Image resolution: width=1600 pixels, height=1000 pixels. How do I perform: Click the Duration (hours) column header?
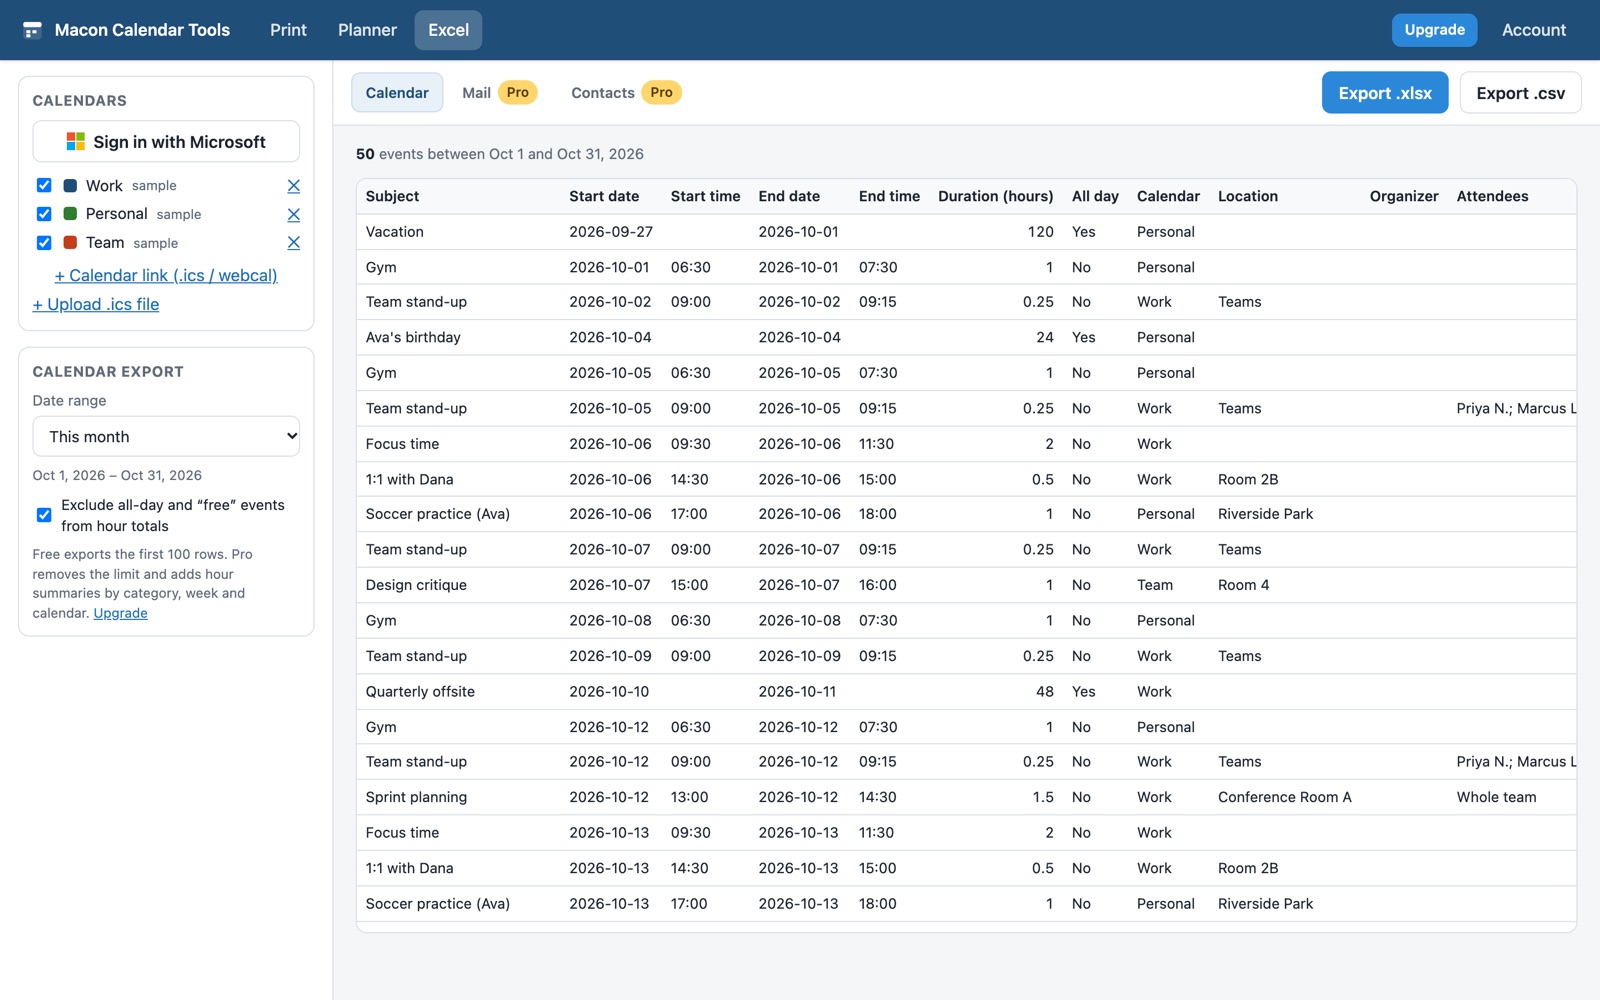pyautogui.click(x=995, y=196)
